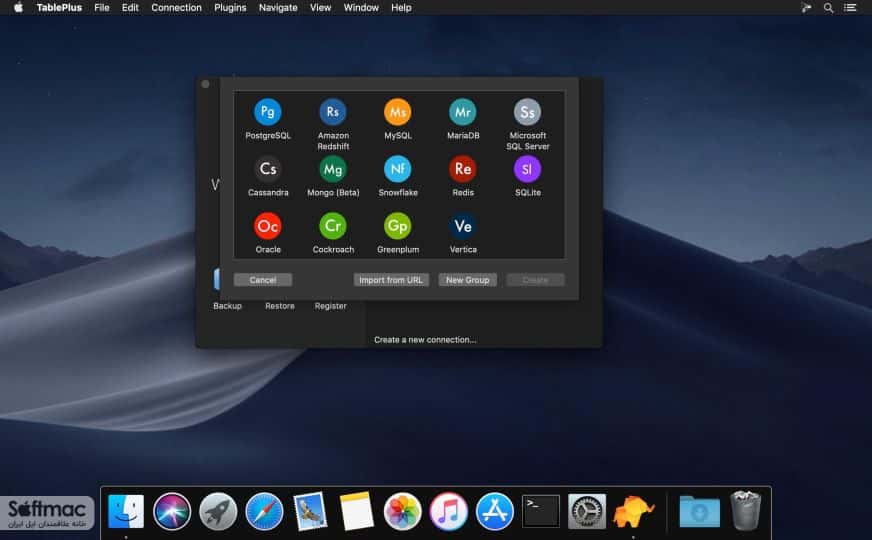Open the File menu

tap(102, 8)
